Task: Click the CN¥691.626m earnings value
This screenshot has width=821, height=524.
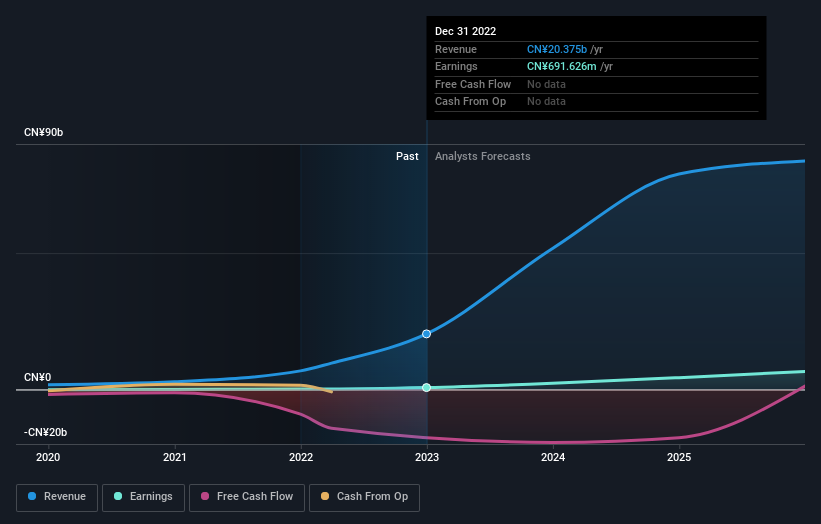Action: coord(561,66)
